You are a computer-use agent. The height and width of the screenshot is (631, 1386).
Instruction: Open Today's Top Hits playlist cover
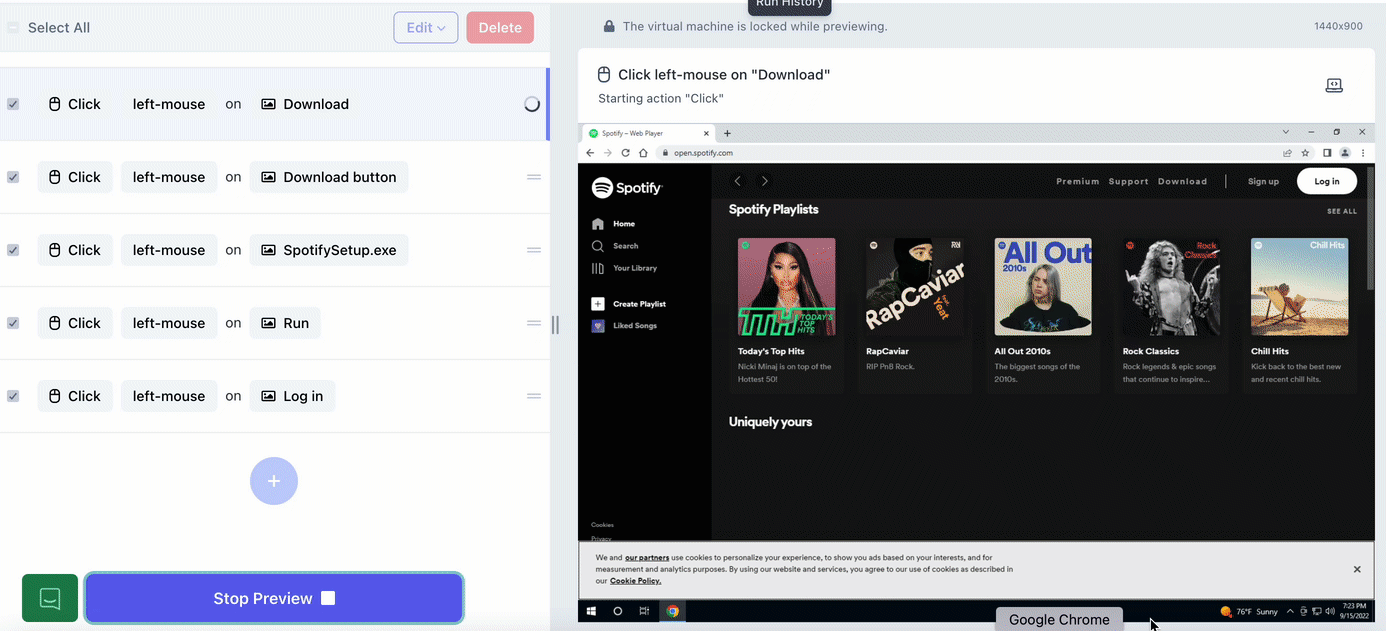pos(786,287)
